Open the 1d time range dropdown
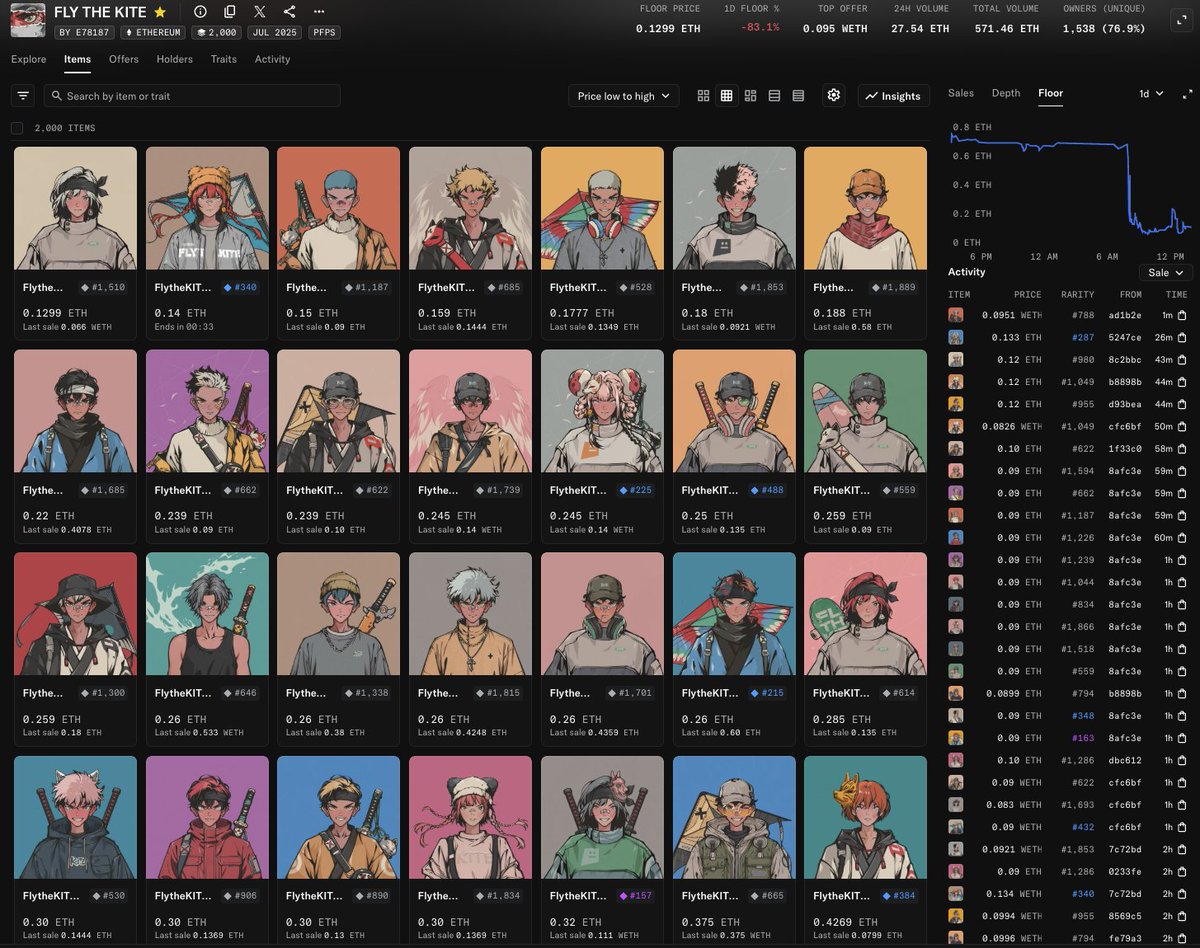 [1151, 94]
